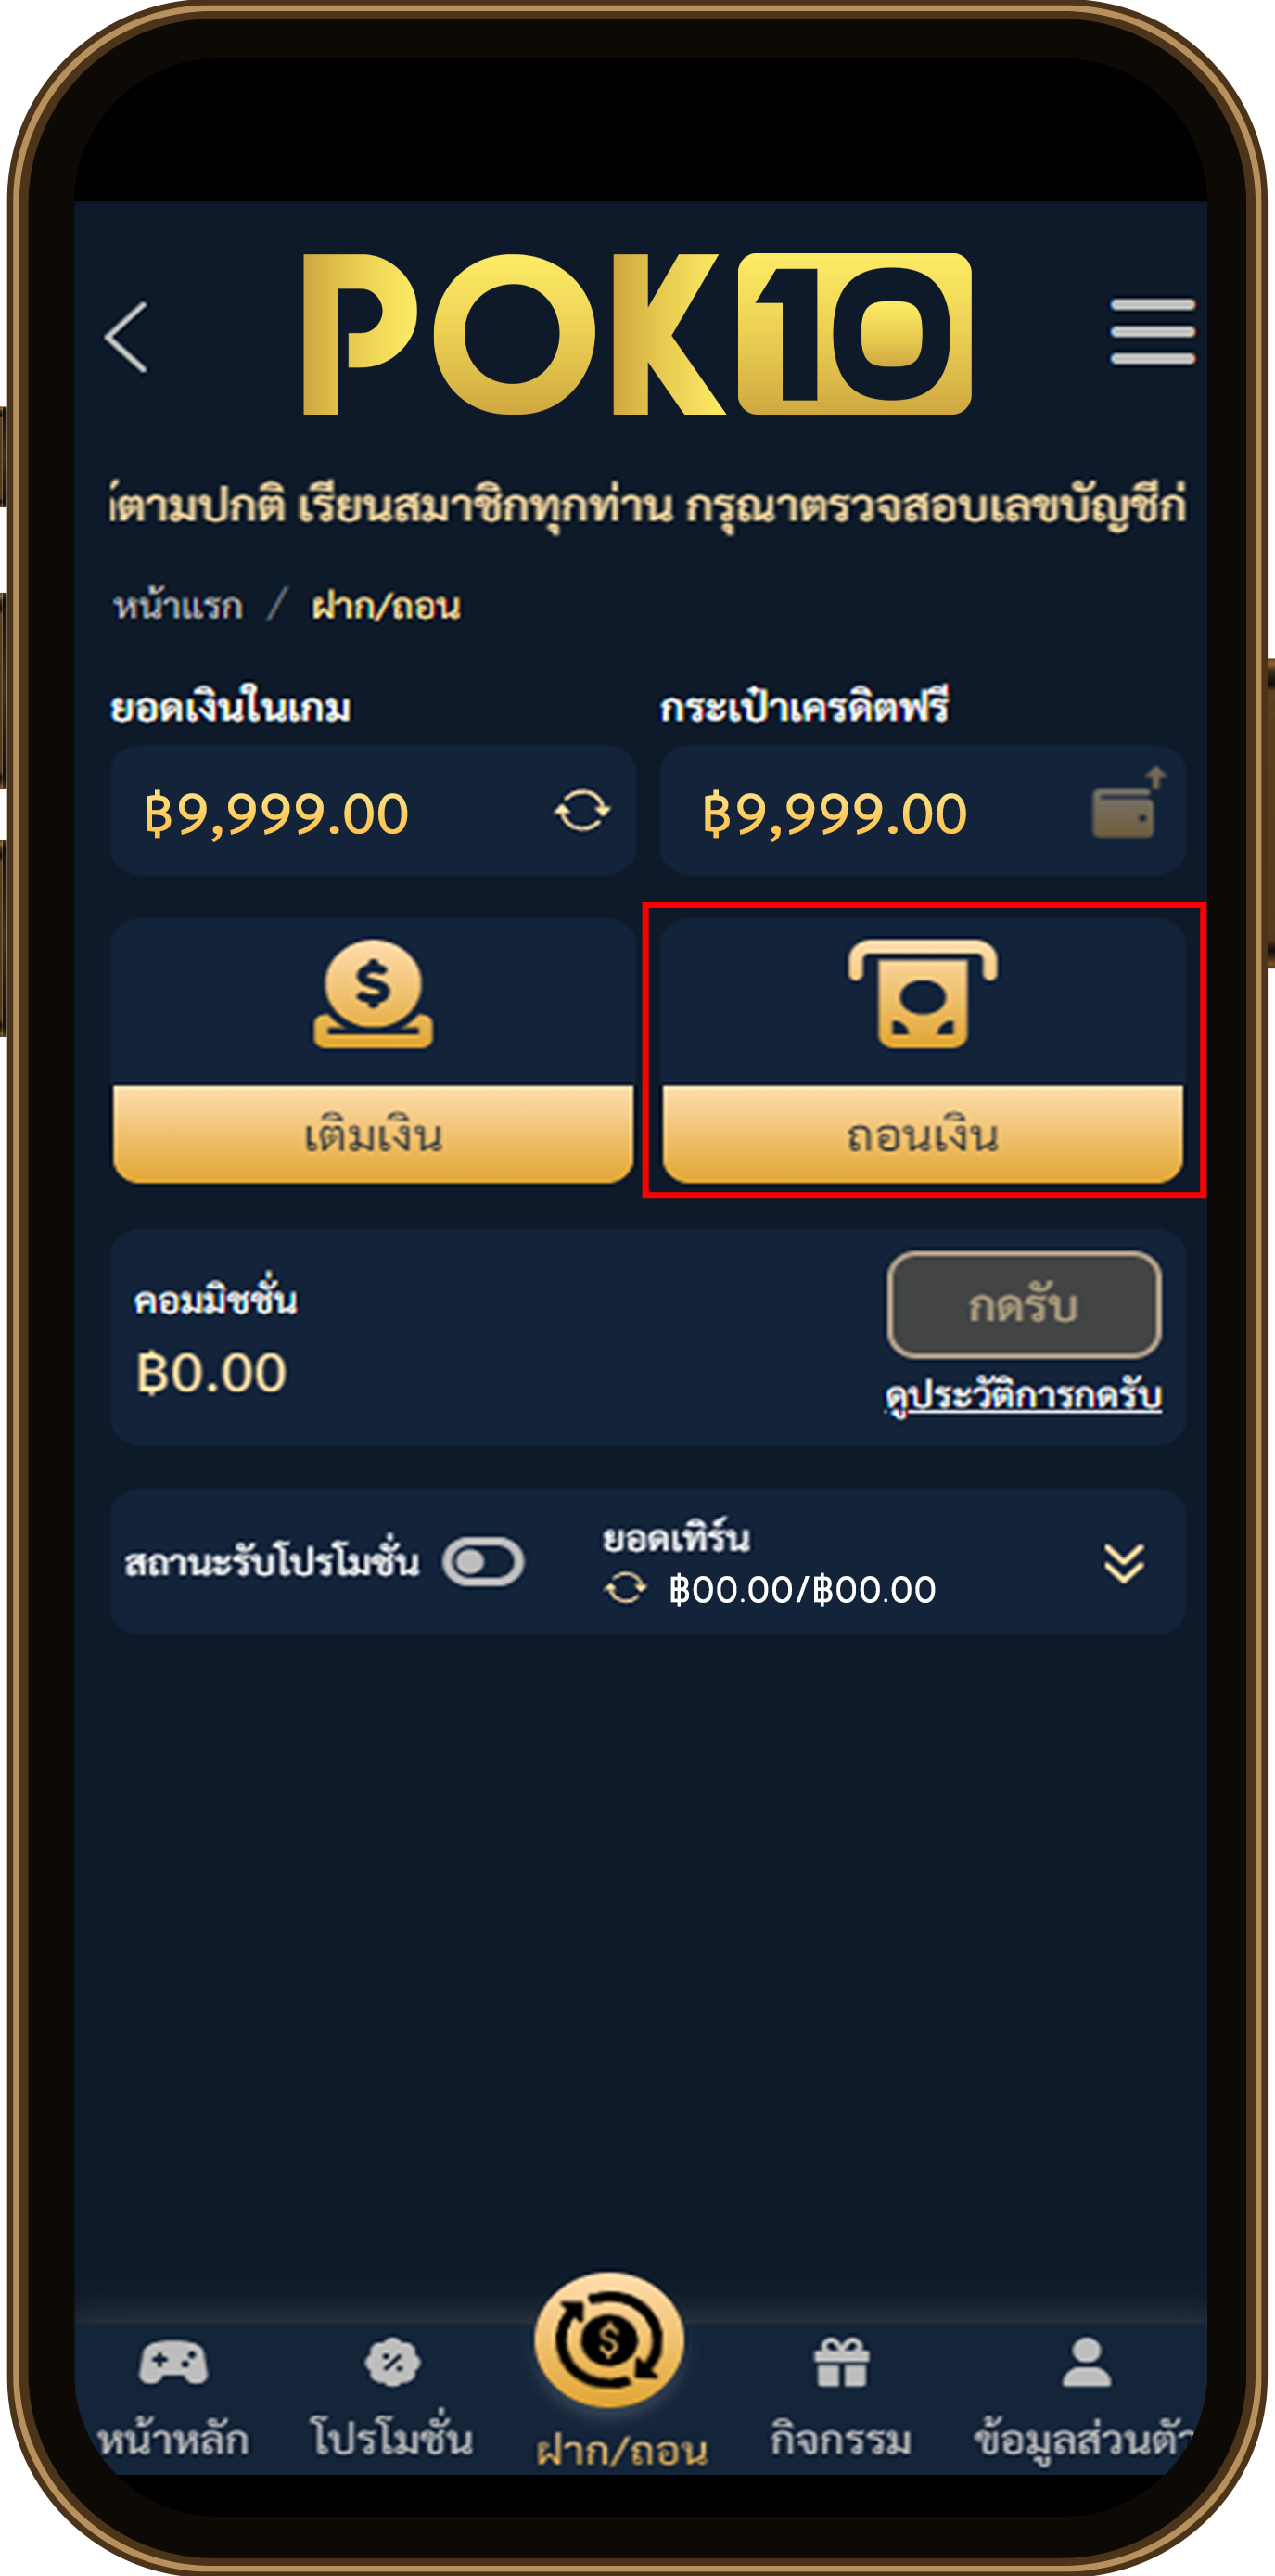The width and height of the screenshot is (1275, 2576).
Task: Click the ถอนเงิน button
Action: point(922,1135)
